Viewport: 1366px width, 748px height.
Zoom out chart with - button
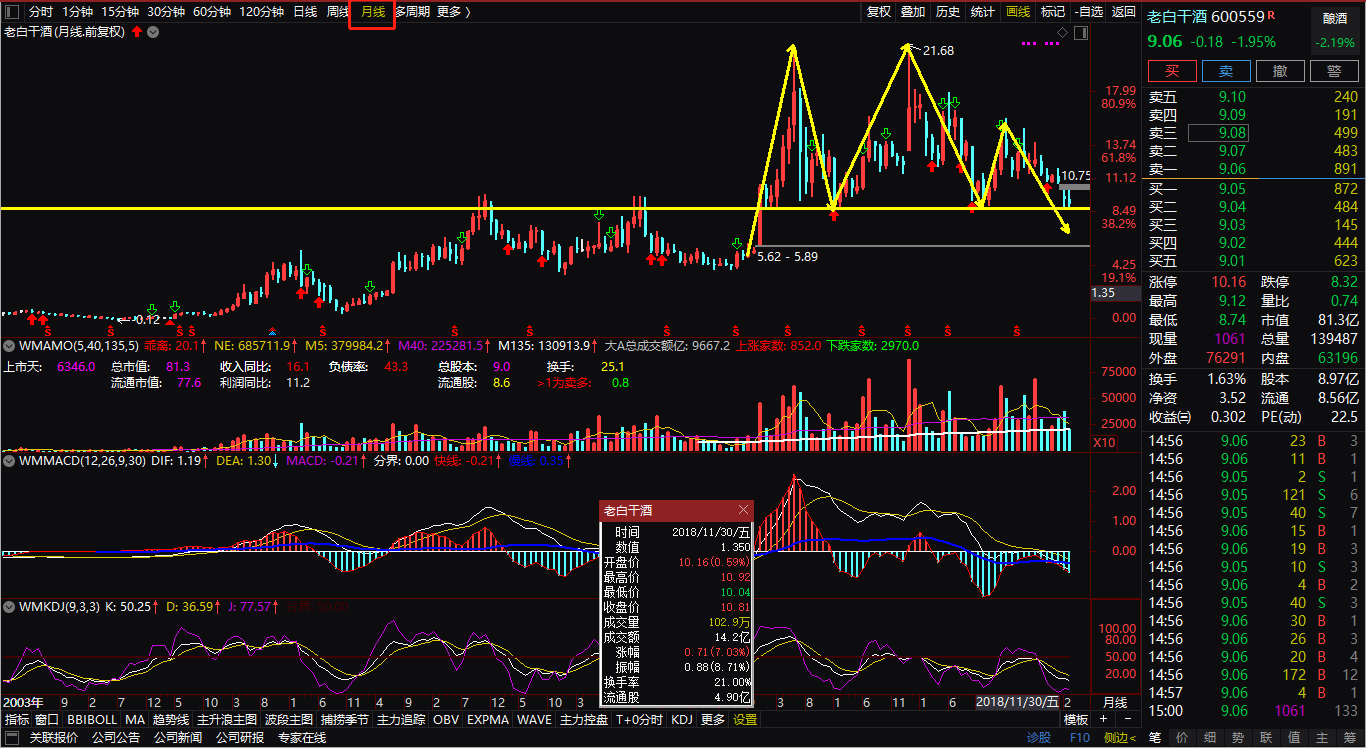coord(1129,719)
